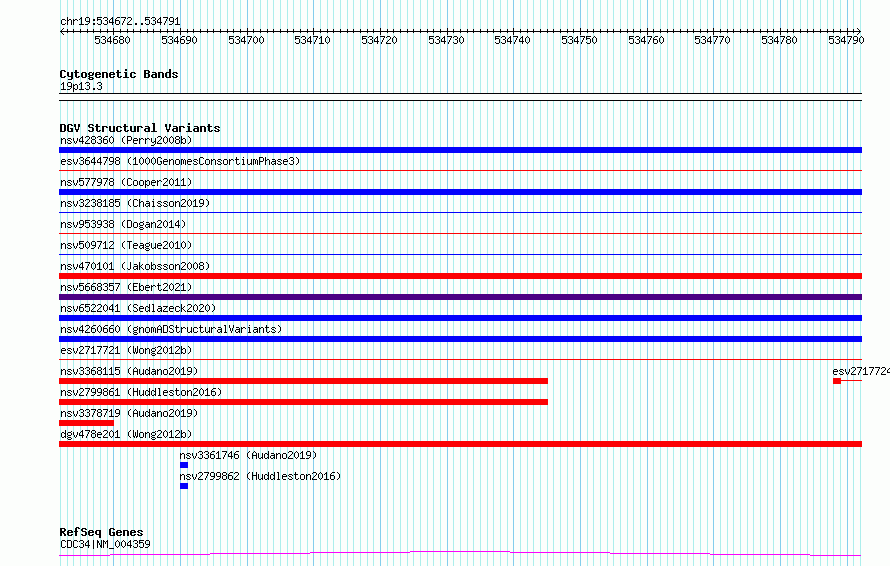Click ruler position 534780
The width and height of the screenshot is (890, 566).
click(779, 40)
